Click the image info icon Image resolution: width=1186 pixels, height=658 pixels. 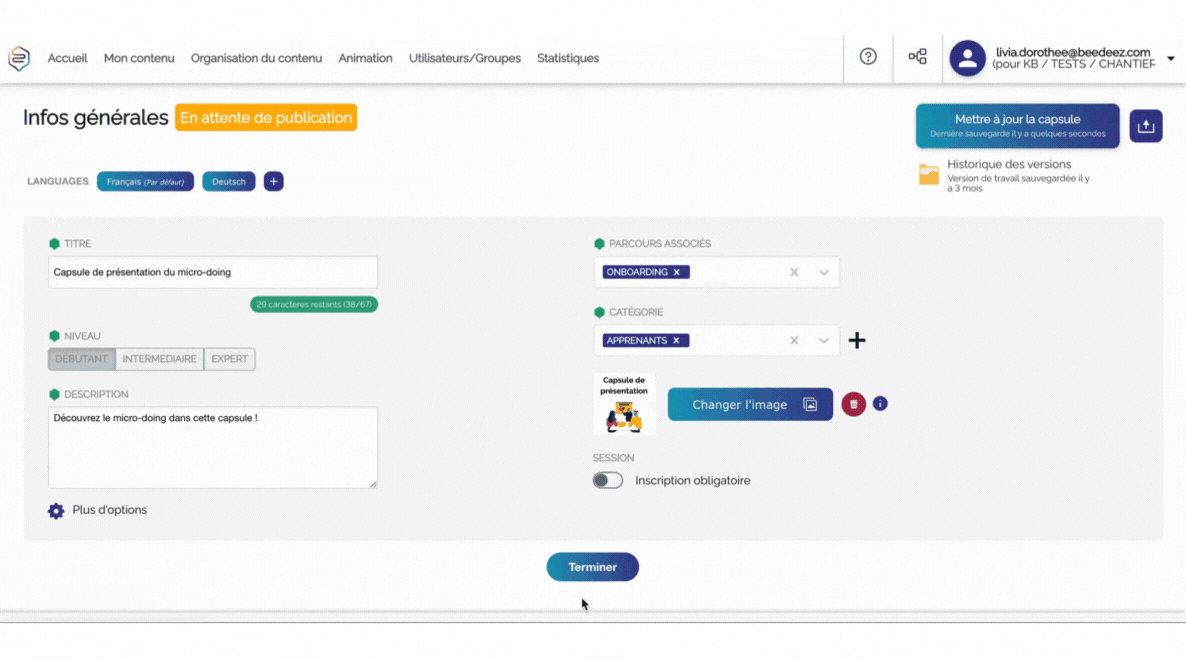pyautogui.click(x=880, y=404)
